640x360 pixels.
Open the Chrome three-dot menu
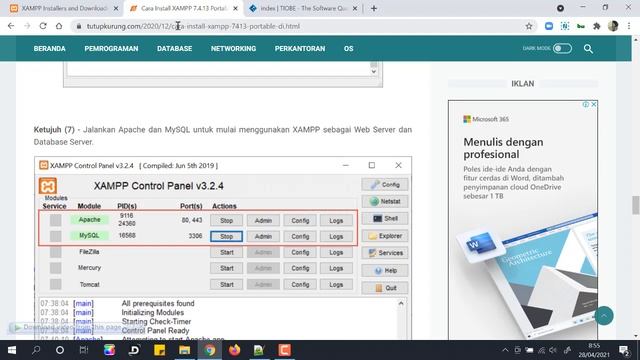tap(629, 26)
